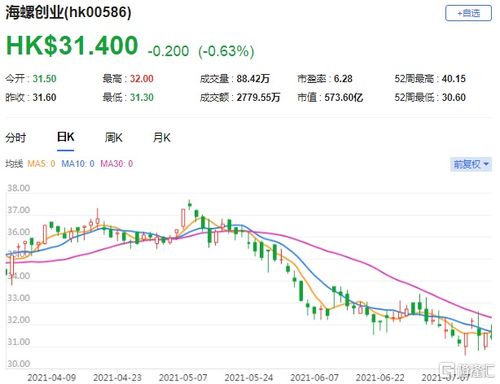This screenshot has width=500, height=384.
Task: Click the 31.00 price axis label
Action: (x=19, y=342)
